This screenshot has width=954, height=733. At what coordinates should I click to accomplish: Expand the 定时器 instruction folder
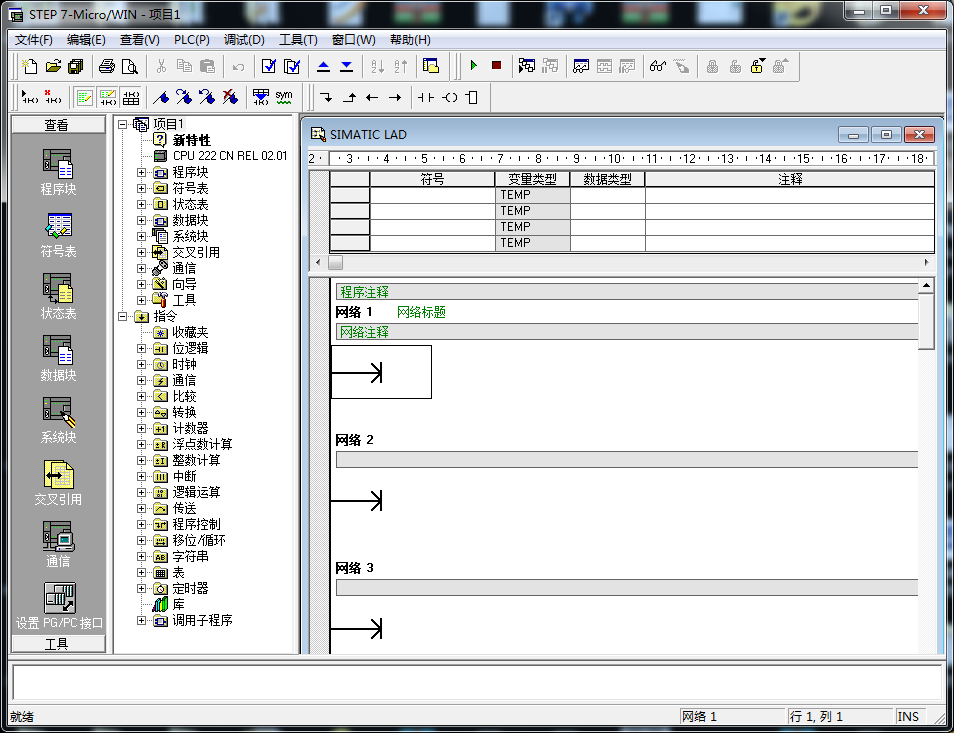click(x=141, y=588)
